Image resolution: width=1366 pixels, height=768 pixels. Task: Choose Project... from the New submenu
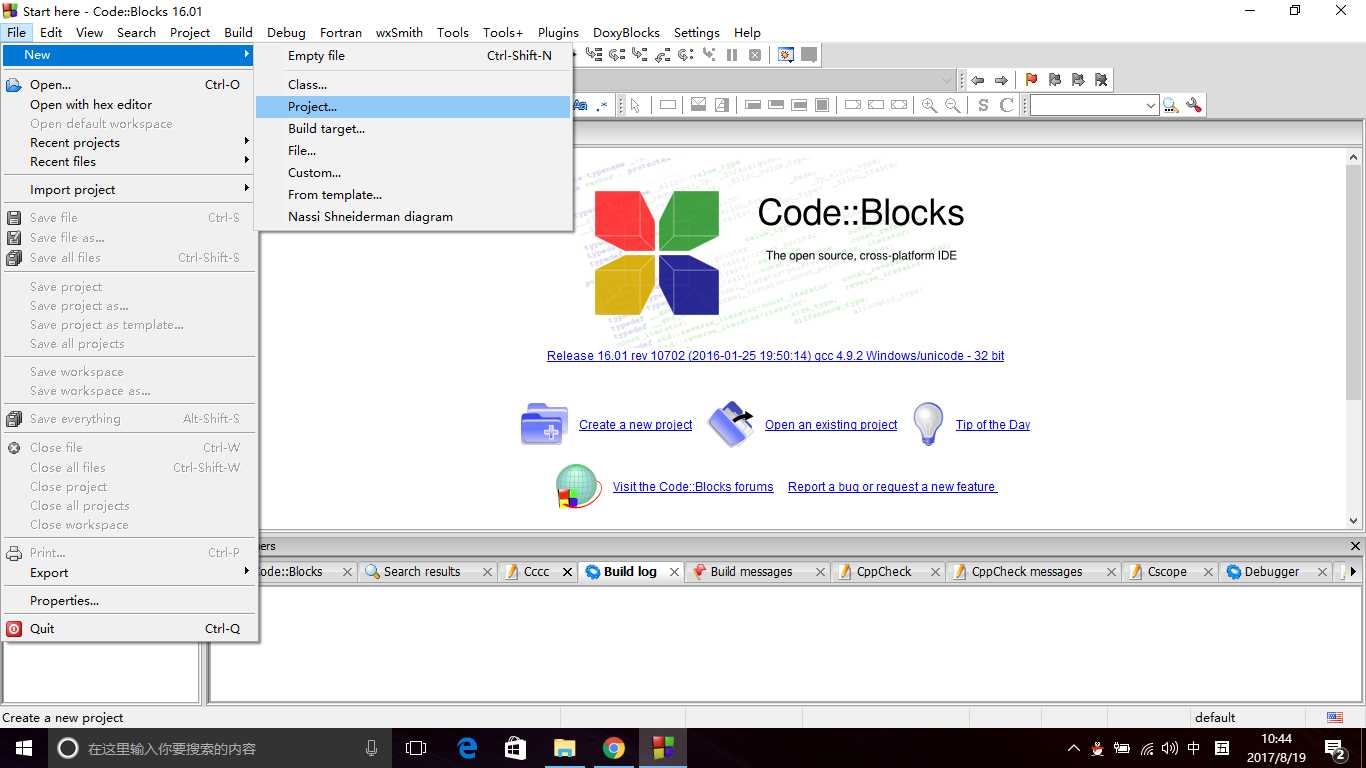(413, 107)
